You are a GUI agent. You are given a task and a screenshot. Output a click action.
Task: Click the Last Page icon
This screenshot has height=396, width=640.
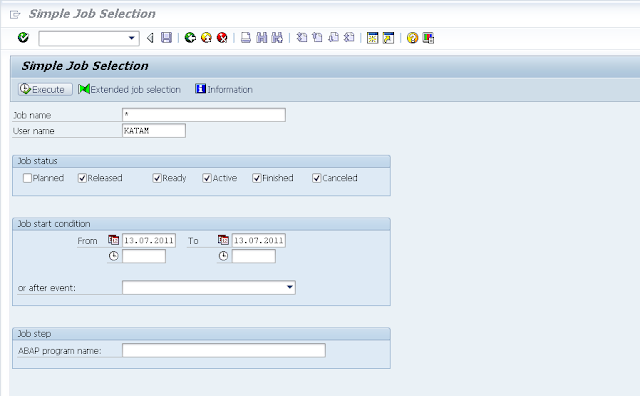[349, 38]
